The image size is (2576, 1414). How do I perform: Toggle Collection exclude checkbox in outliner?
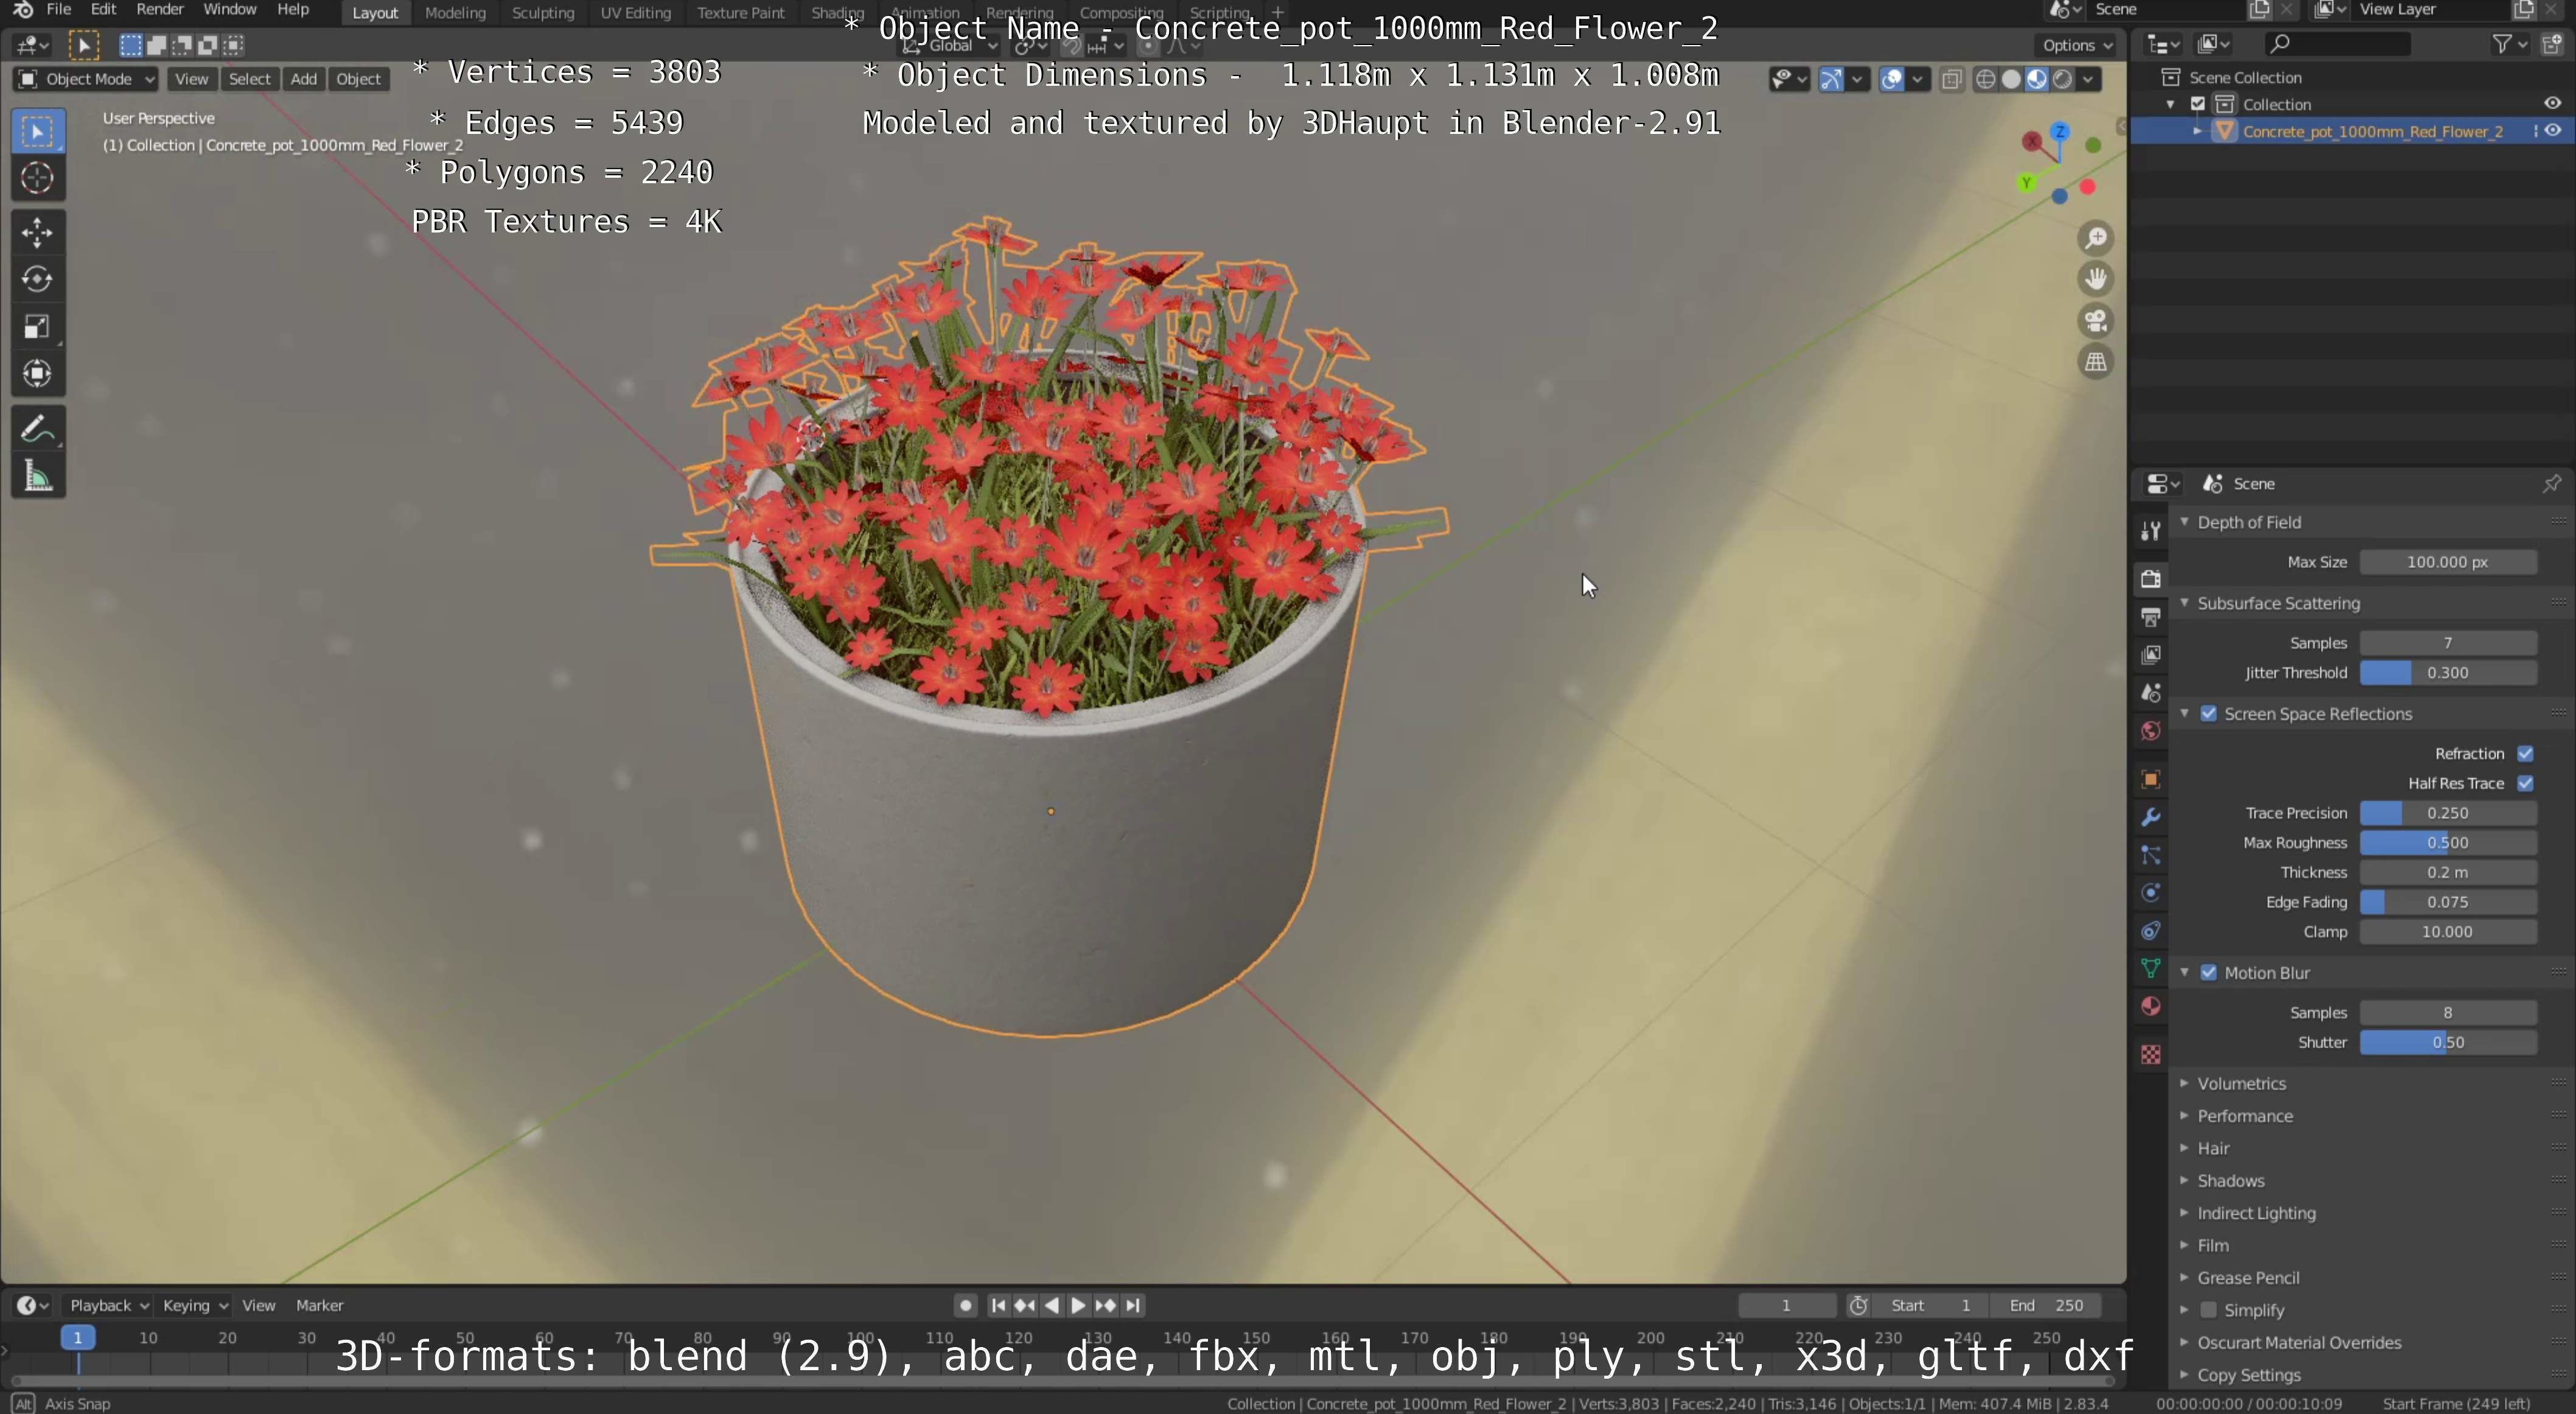click(x=2198, y=103)
